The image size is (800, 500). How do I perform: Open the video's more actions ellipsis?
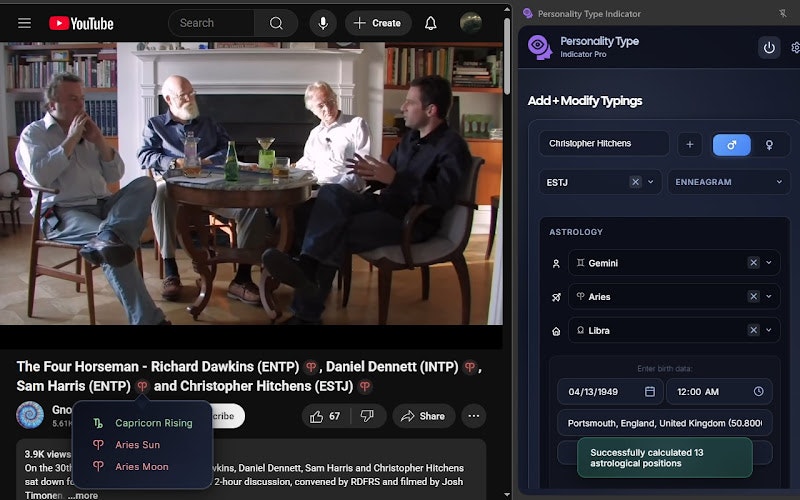tap(473, 416)
